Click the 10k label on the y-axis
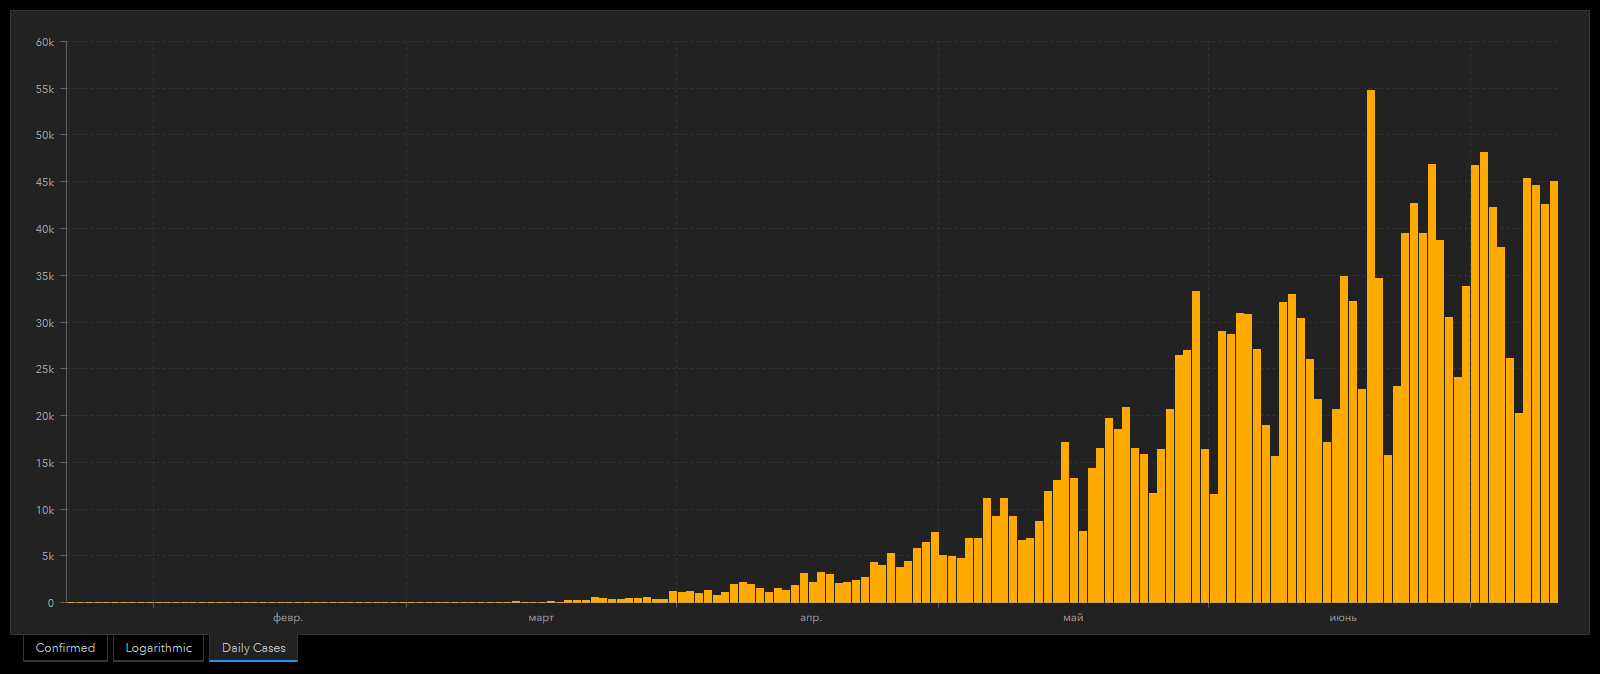Image resolution: width=1600 pixels, height=674 pixels. point(45,510)
